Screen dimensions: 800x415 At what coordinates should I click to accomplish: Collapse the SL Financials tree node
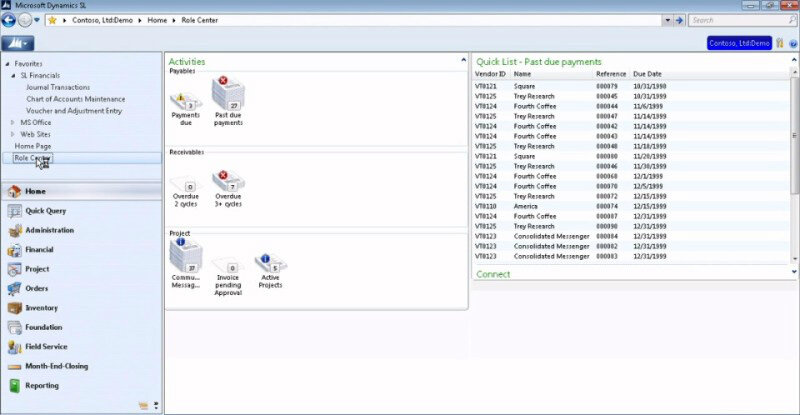click(13, 75)
